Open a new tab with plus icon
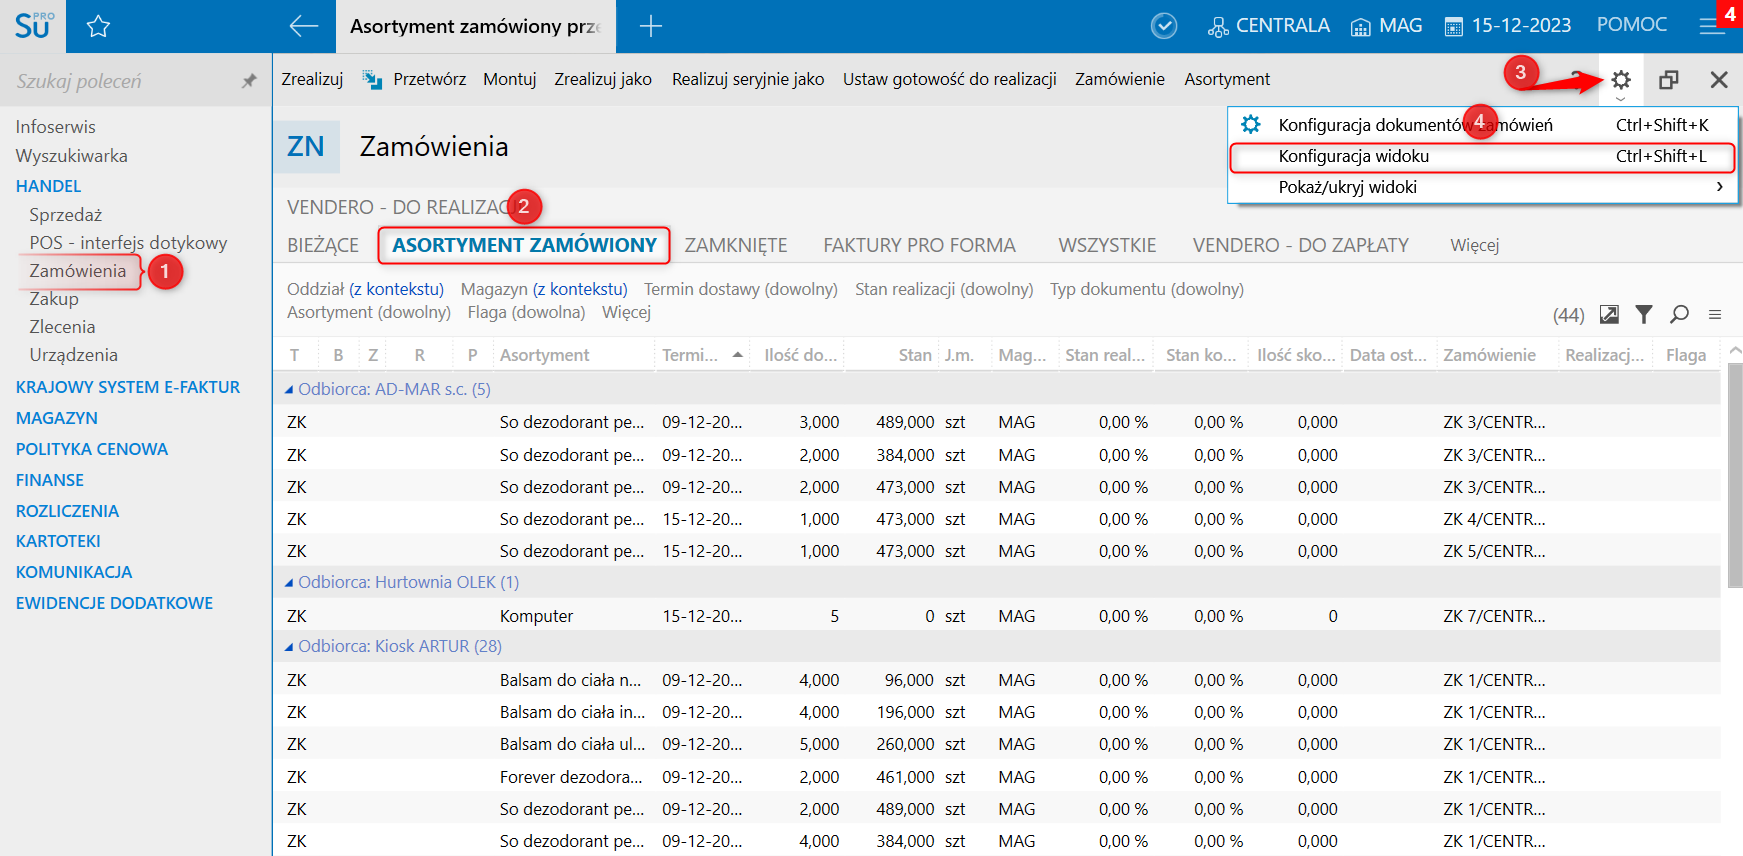This screenshot has width=1743, height=856. click(651, 27)
